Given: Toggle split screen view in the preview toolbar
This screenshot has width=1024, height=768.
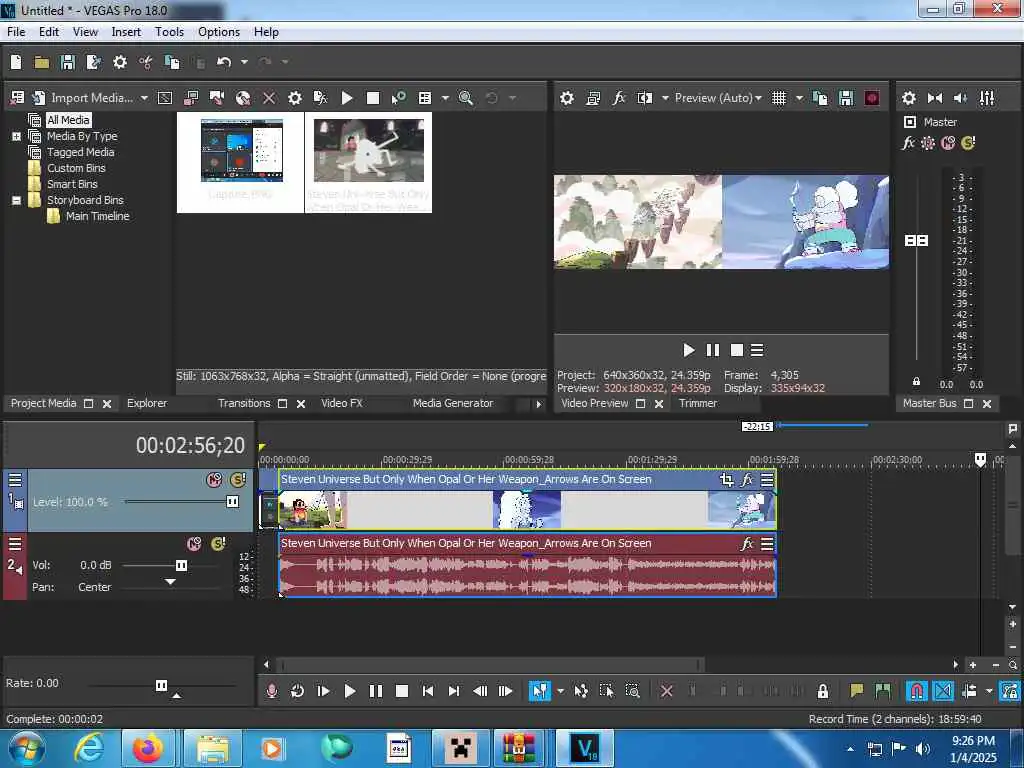Looking at the screenshot, I should (645, 98).
